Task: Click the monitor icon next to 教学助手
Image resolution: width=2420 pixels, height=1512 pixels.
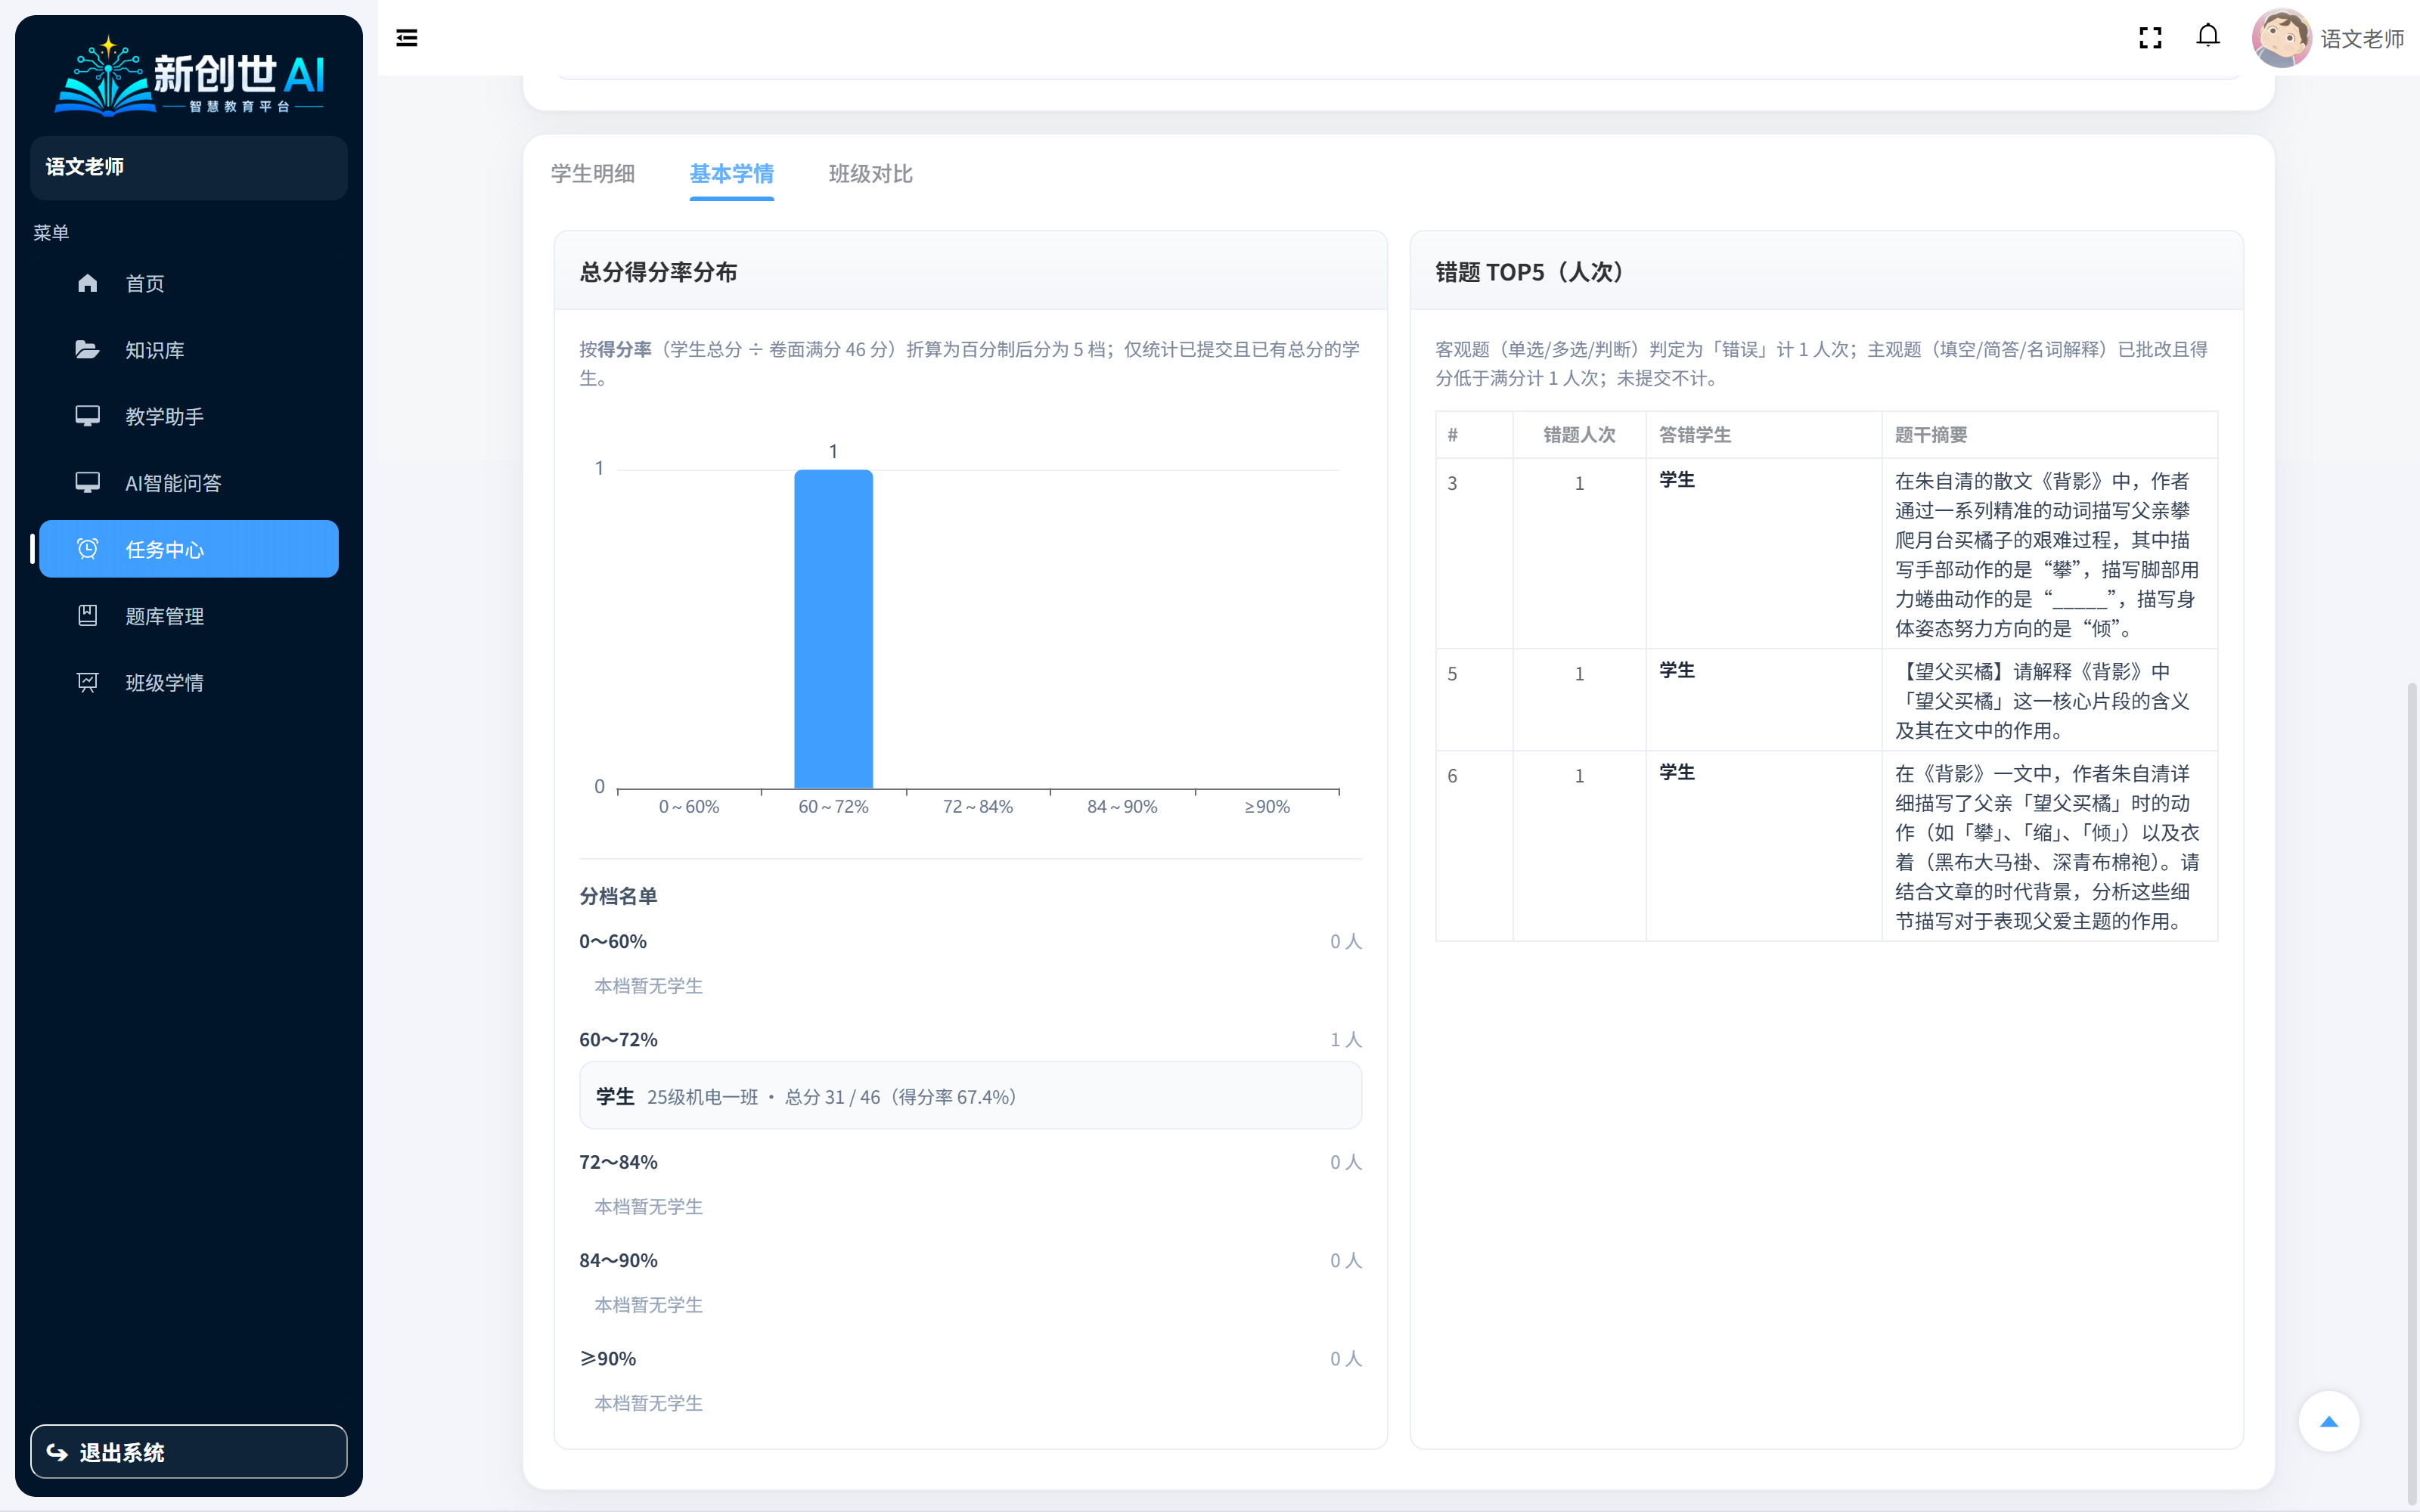Action: pos(88,416)
